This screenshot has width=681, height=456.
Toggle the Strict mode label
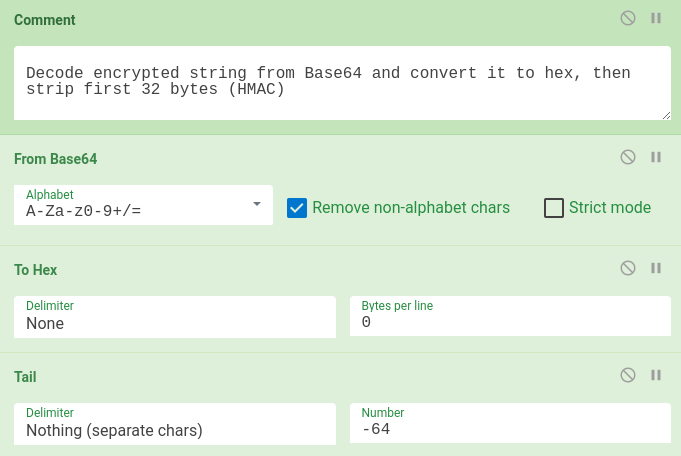[610, 208]
